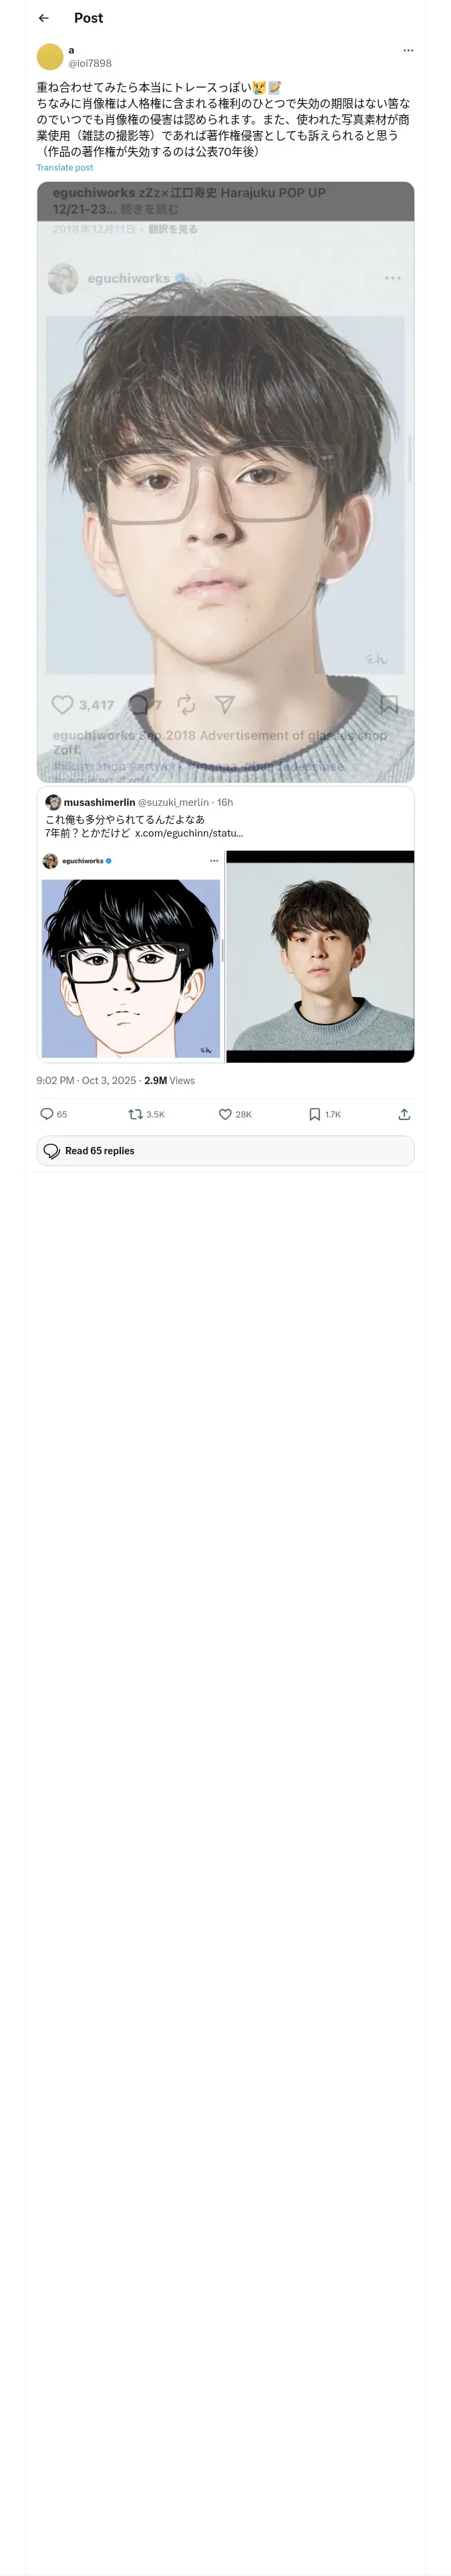Viewport: 451px width, 2576px height.
Task: Go back with the left arrow
Action: [43, 18]
